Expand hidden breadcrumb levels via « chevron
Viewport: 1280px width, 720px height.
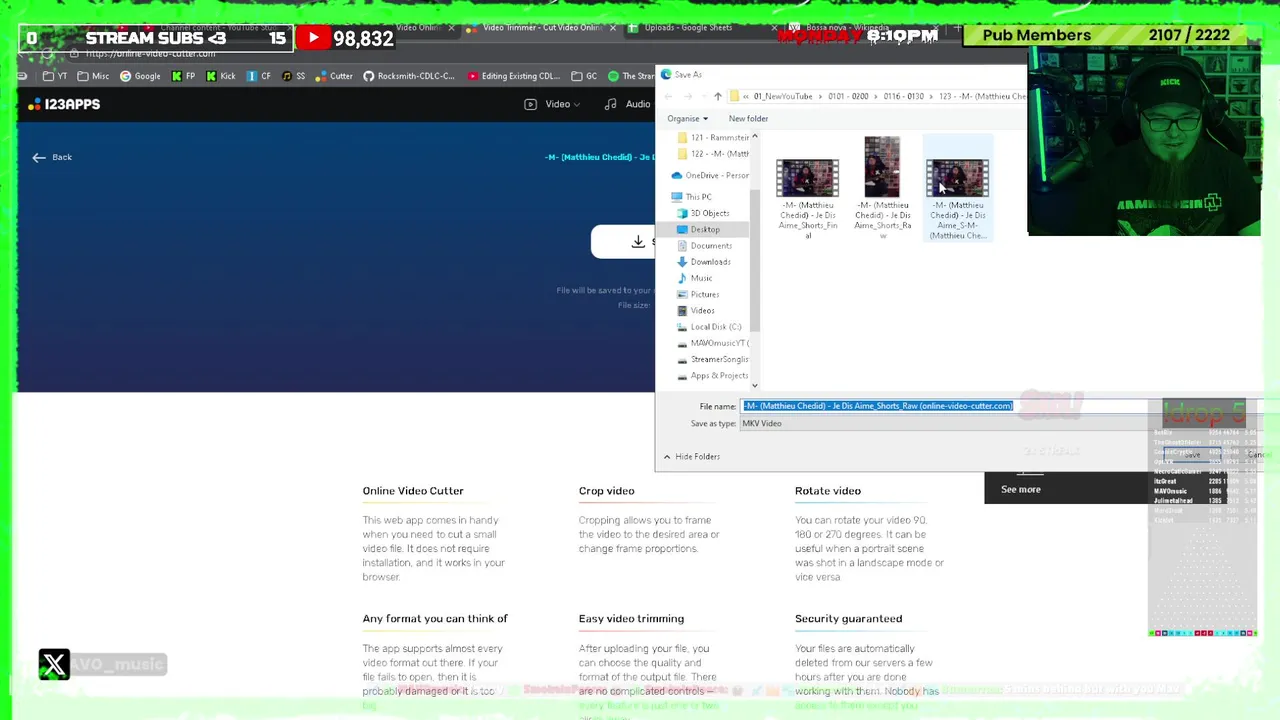coord(745,96)
